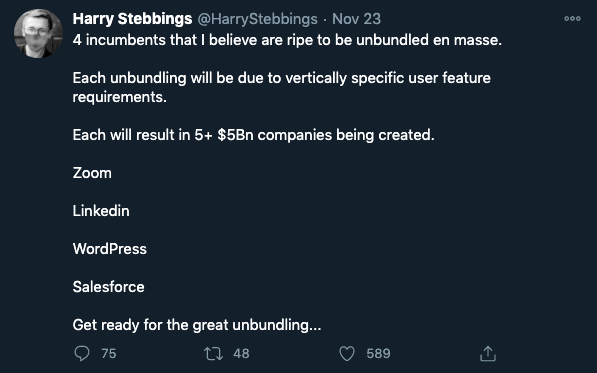
Task: Like the tweet with the heart icon
Action: 347,354
